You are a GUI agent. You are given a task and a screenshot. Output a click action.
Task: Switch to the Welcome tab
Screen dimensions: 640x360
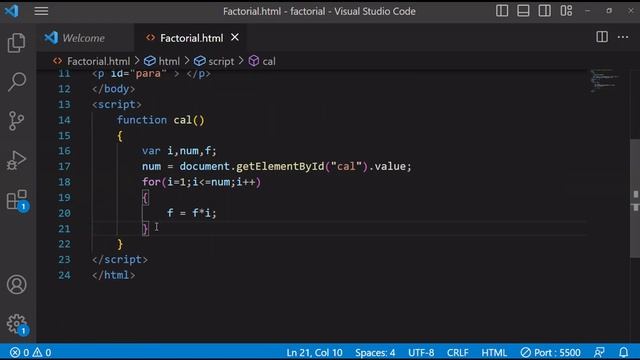coord(84,38)
